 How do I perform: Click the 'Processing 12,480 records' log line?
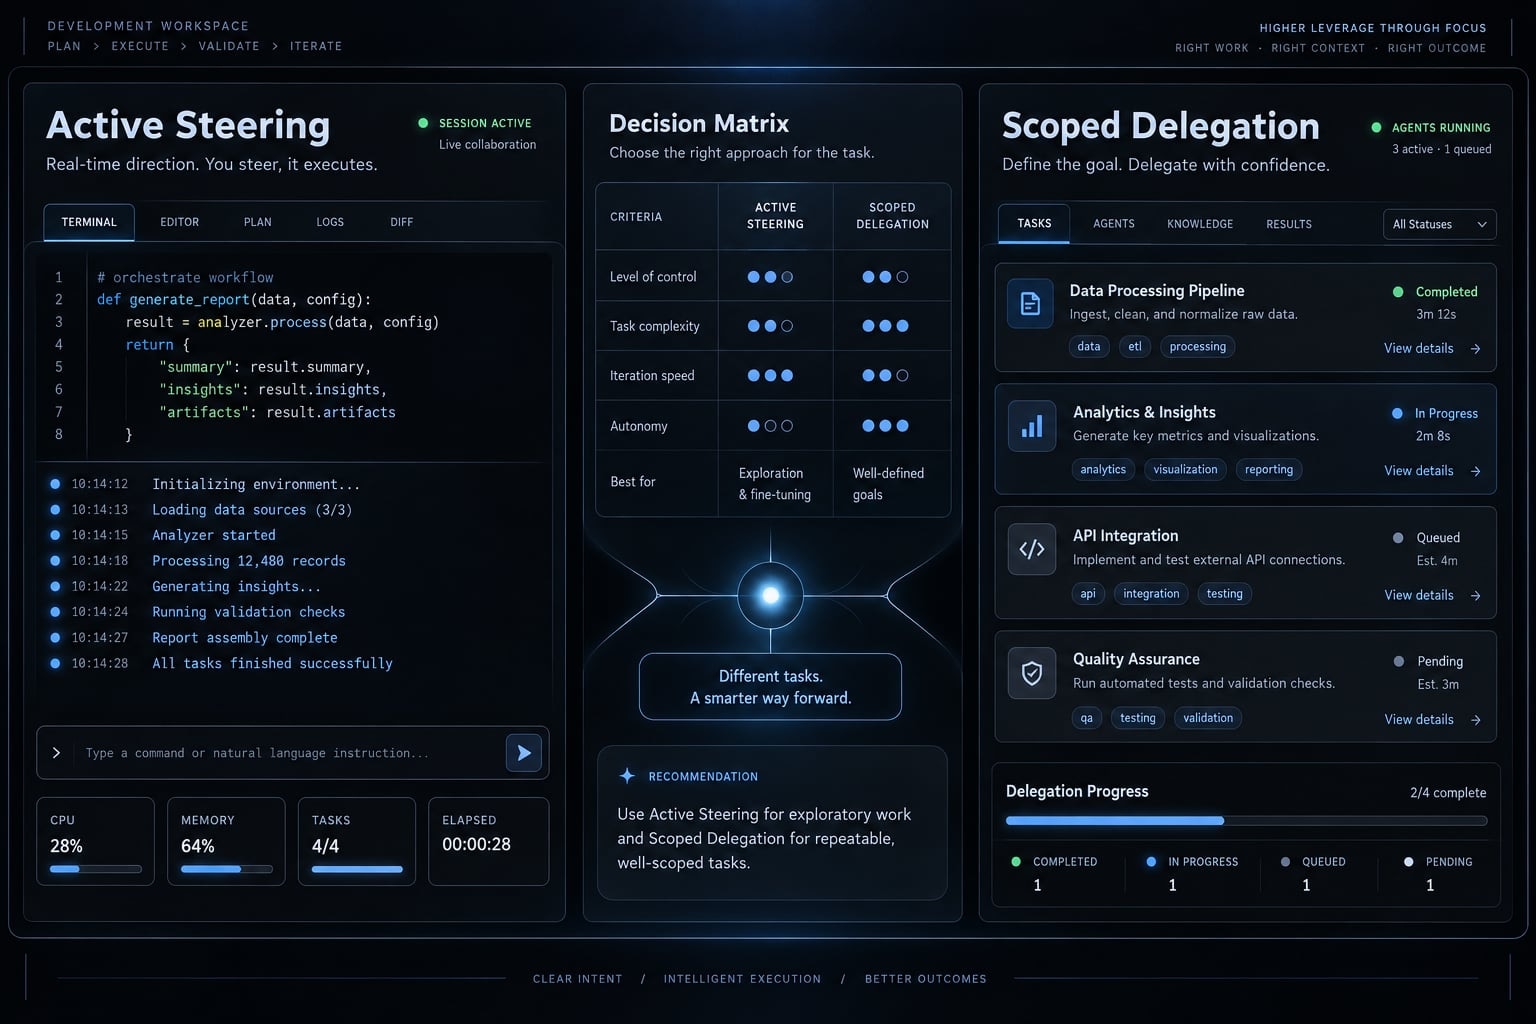coord(249,561)
